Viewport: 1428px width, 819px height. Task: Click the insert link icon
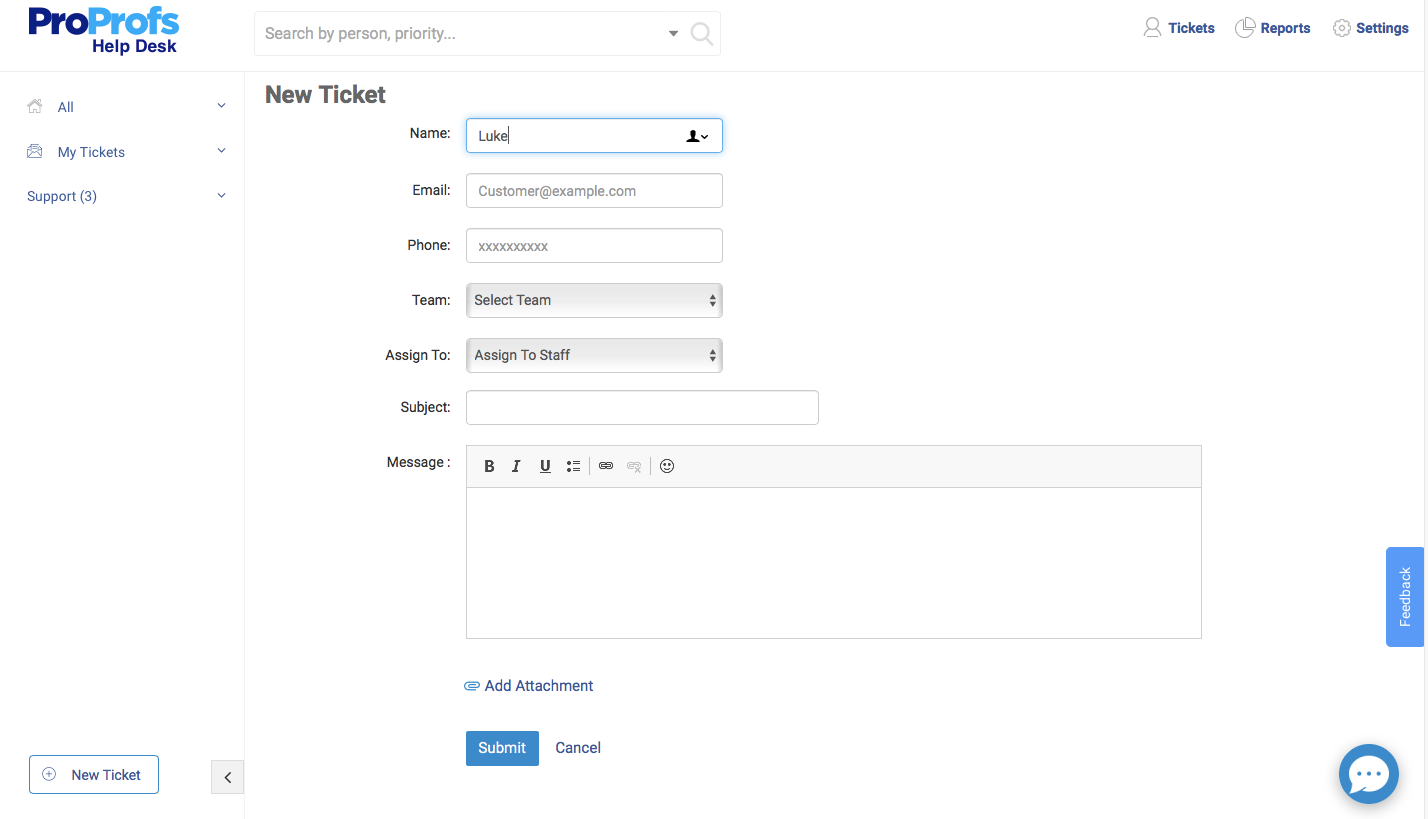[606, 466]
